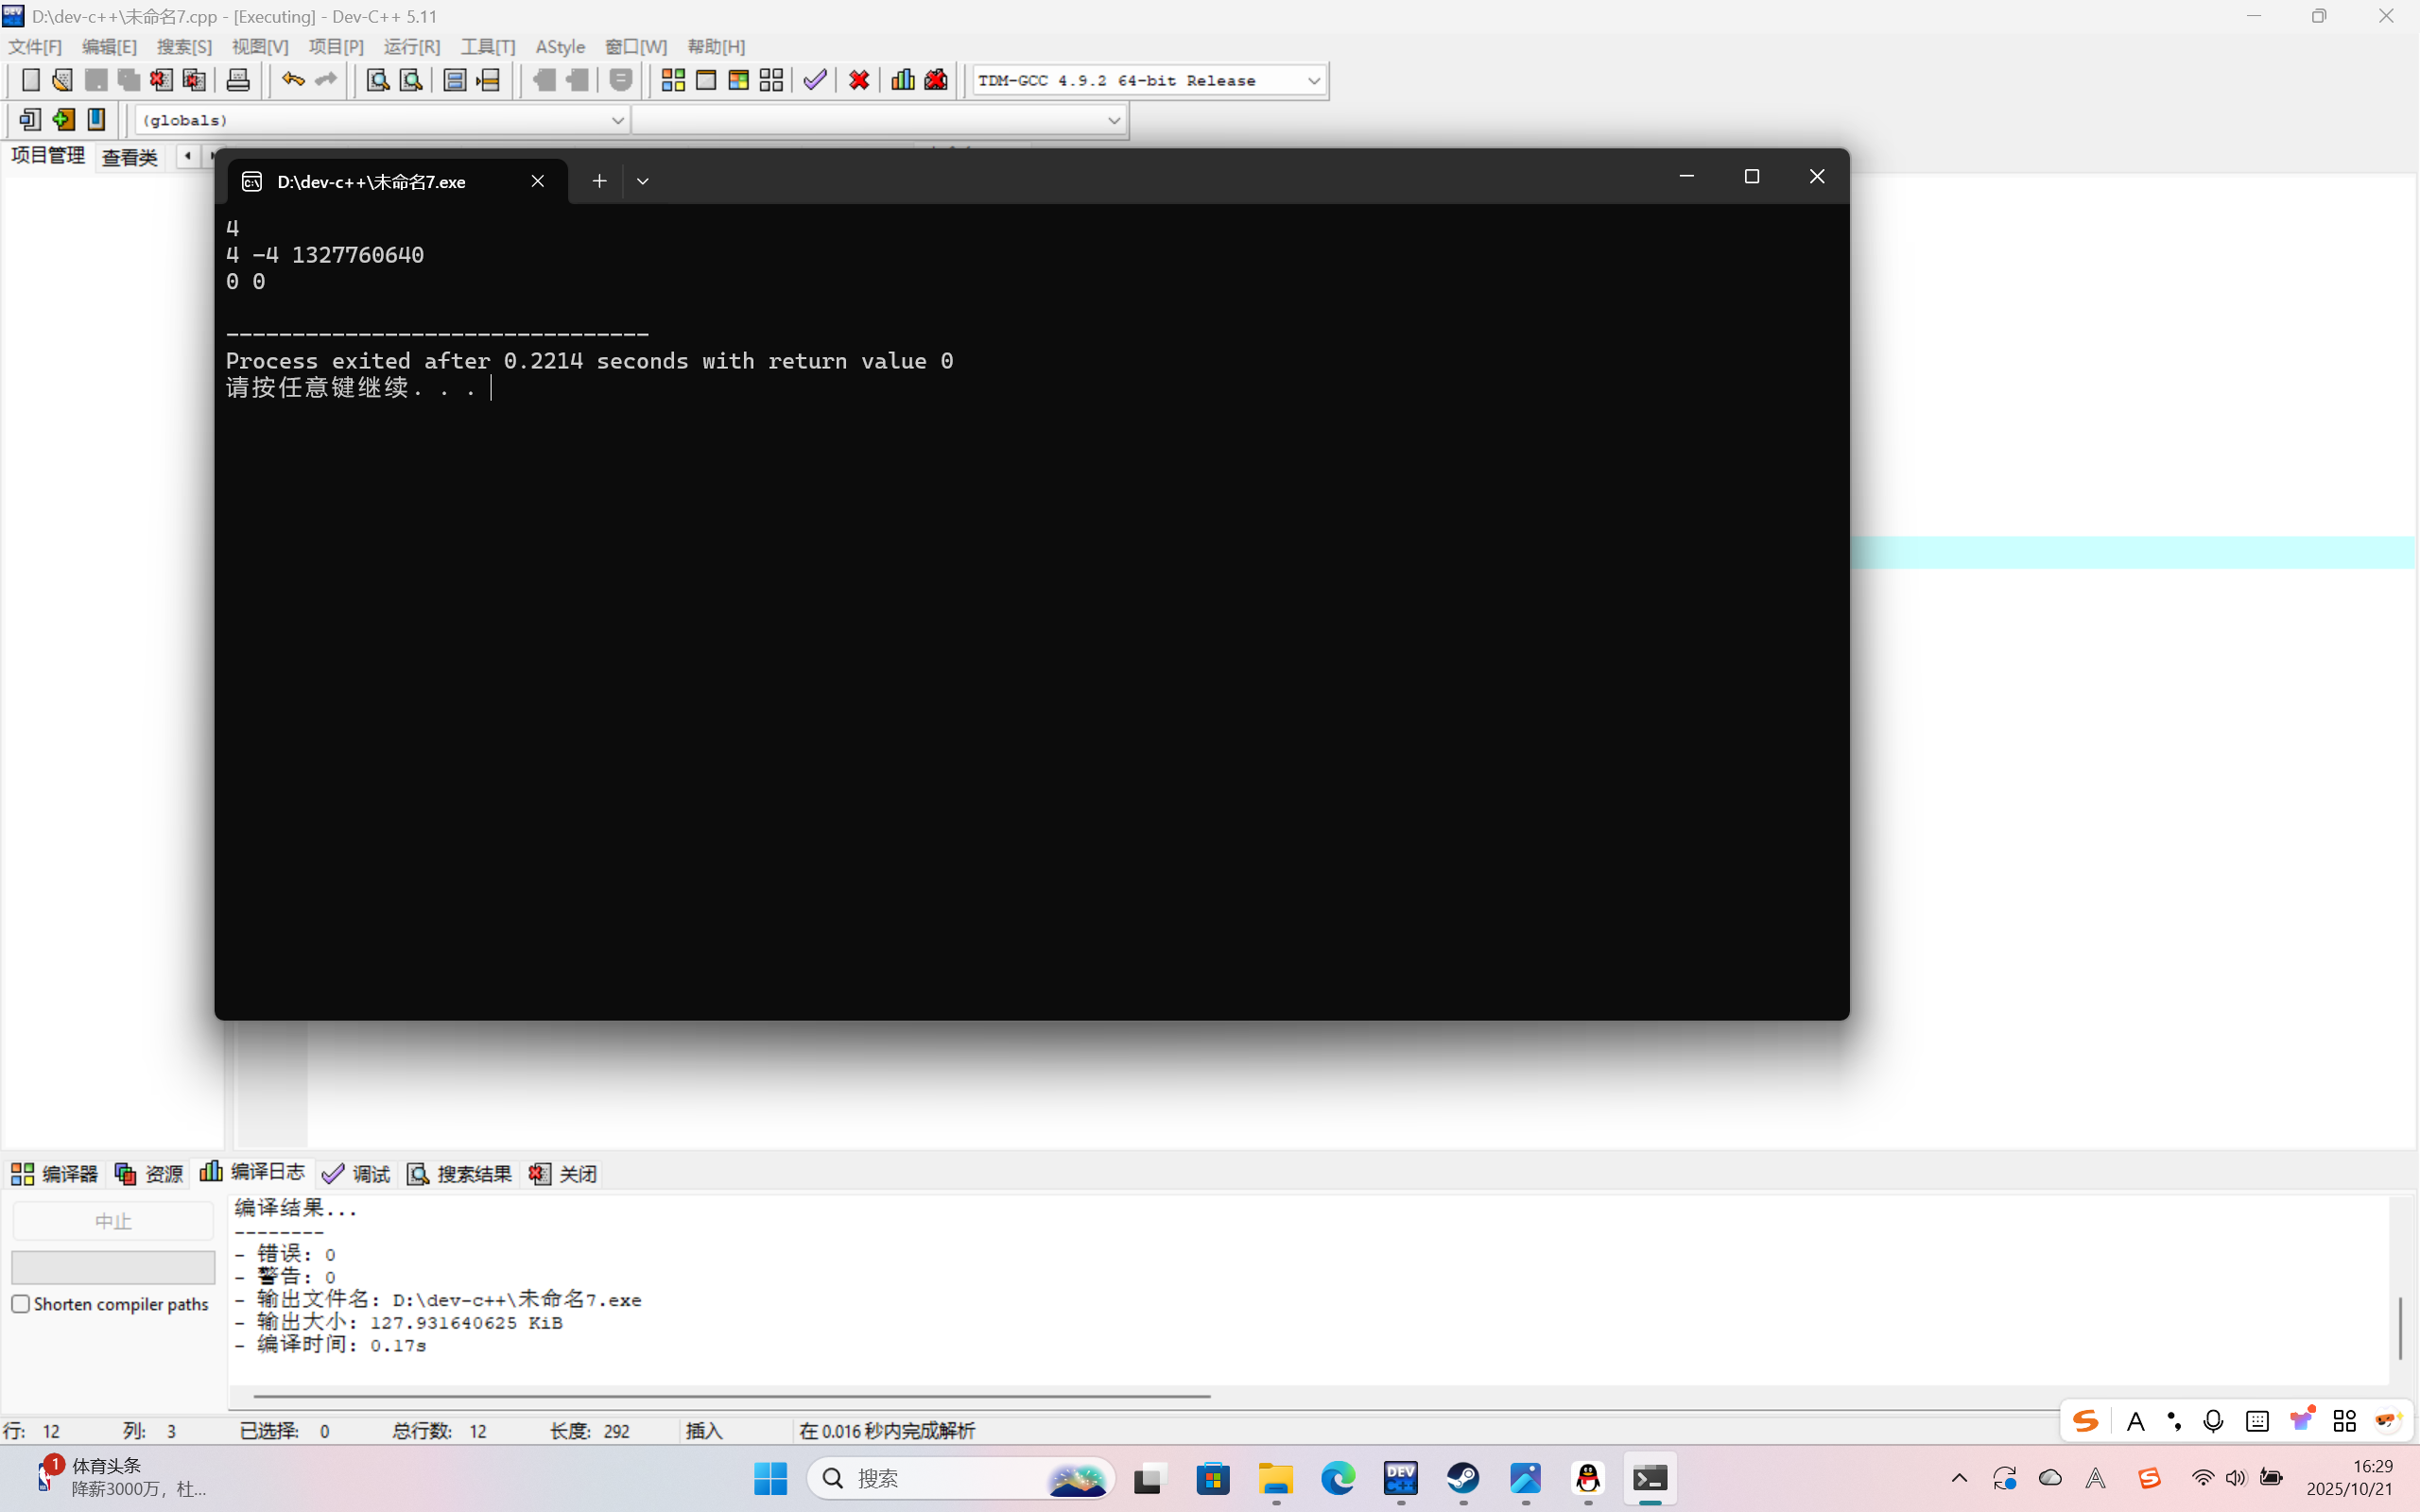Click the green plus insert icon
This screenshot has width=2420, height=1512.
(x=63, y=120)
